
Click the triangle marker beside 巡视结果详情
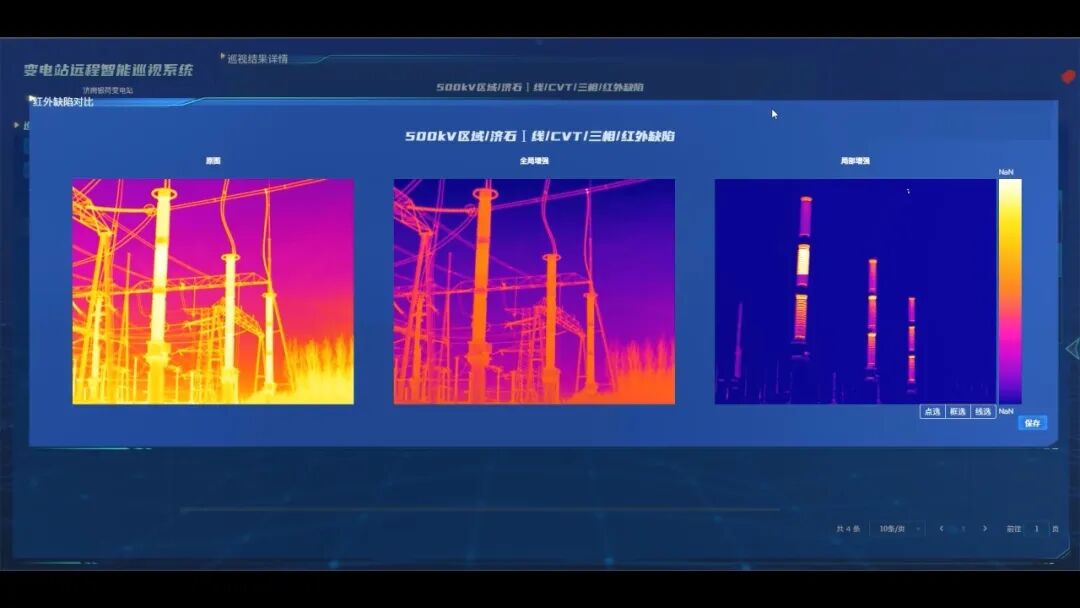pyautogui.click(x=222, y=57)
